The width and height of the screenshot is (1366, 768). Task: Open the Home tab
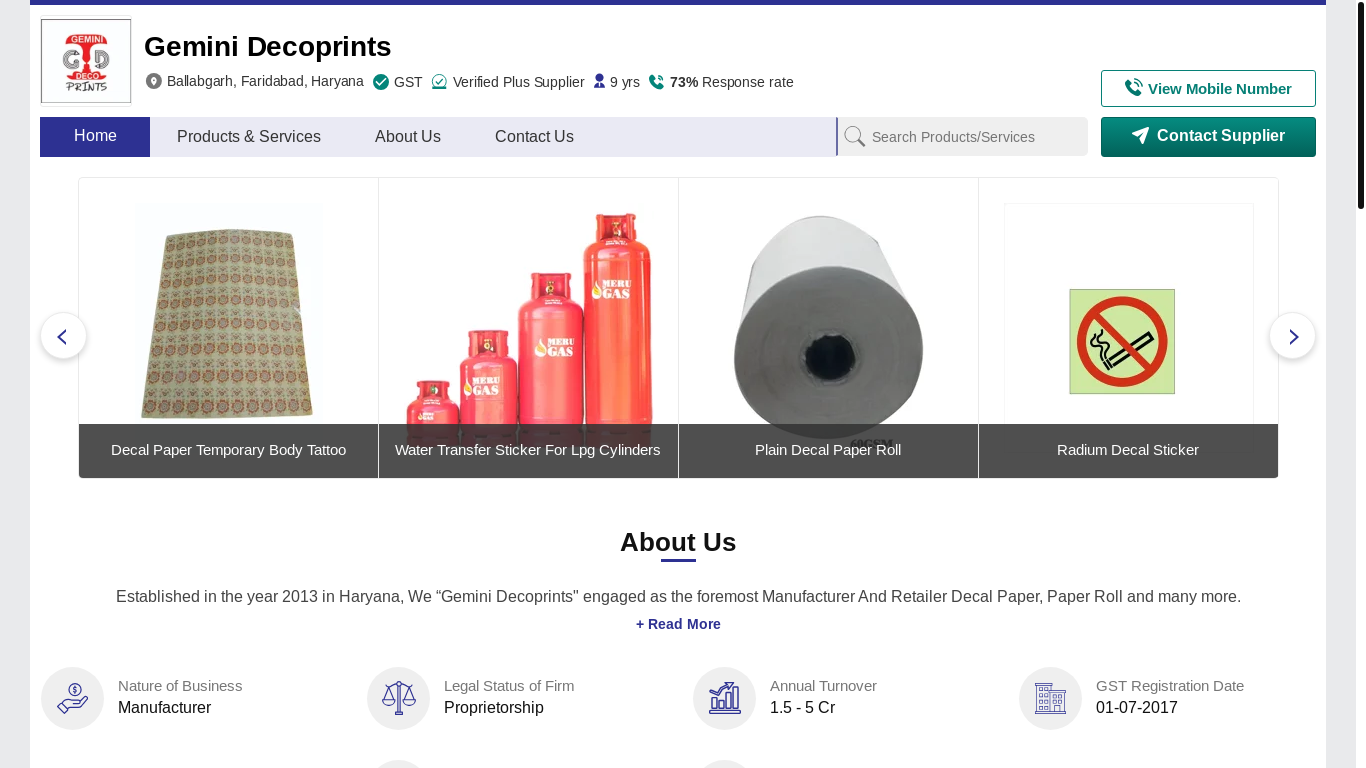[x=95, y=137]
